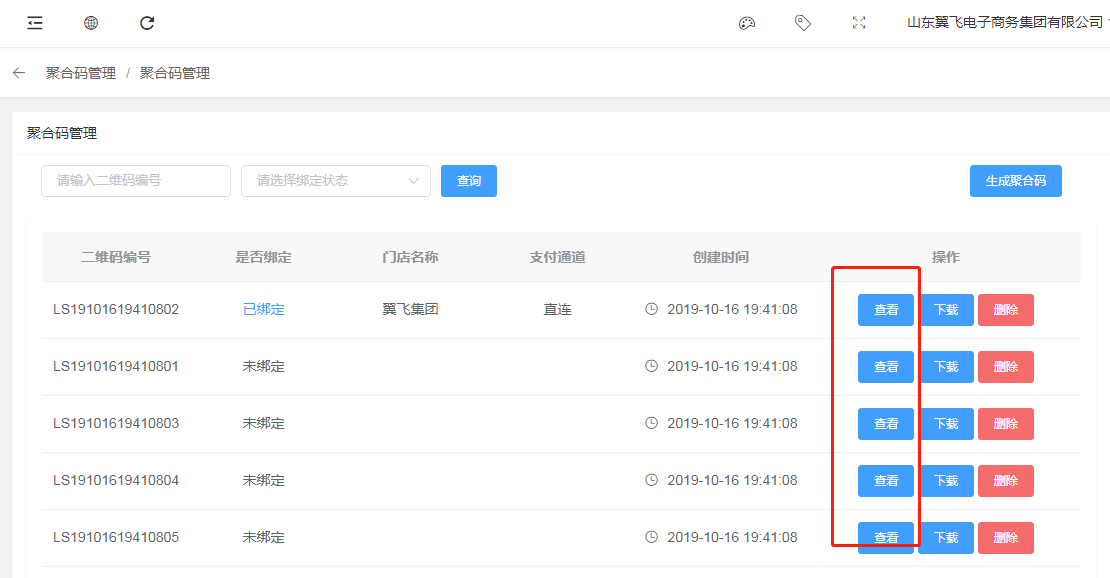Open the theme palette icon
Screen dimensions: 1110x578
click(747, 23)
